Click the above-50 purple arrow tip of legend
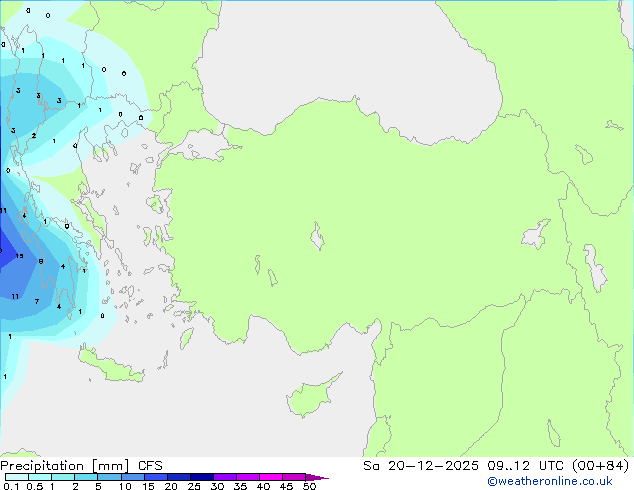The height and width of the screenshot is (490, 634). 317,477
